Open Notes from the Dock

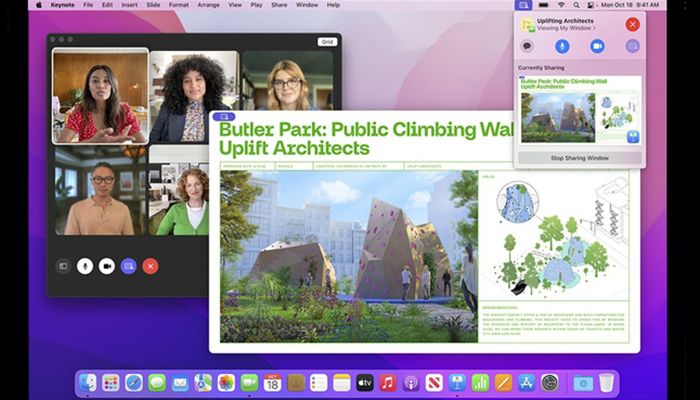[x=342, y=383]
